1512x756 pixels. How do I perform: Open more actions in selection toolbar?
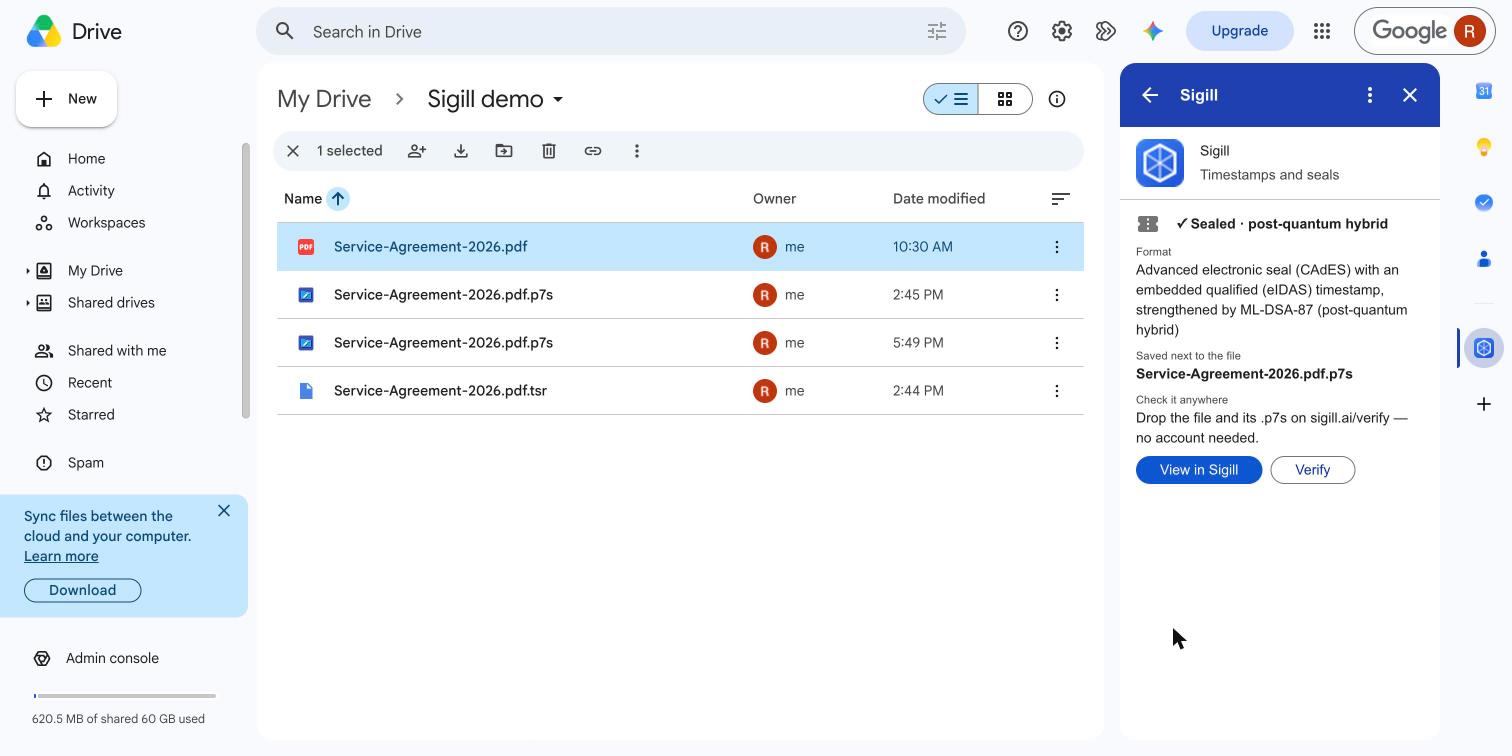tap(637, 151)
